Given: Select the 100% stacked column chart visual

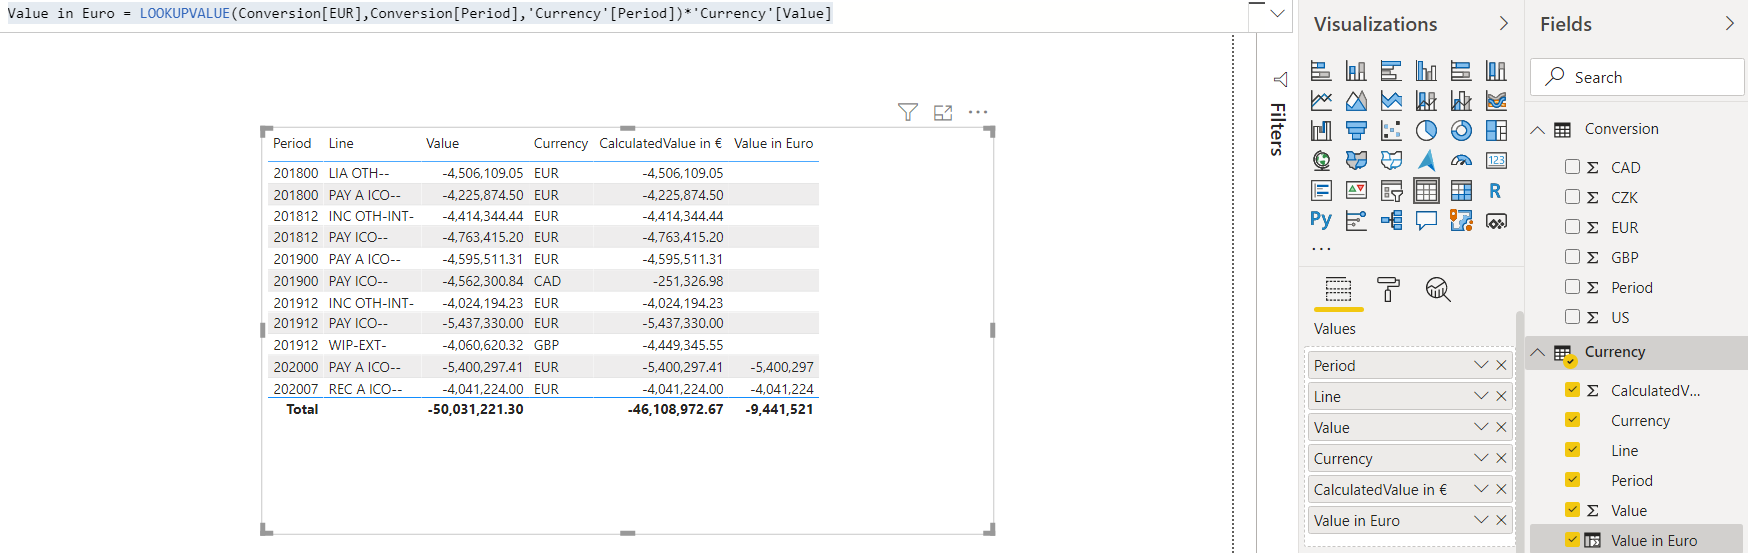Looking at the screenshot, I should 1496,71.
